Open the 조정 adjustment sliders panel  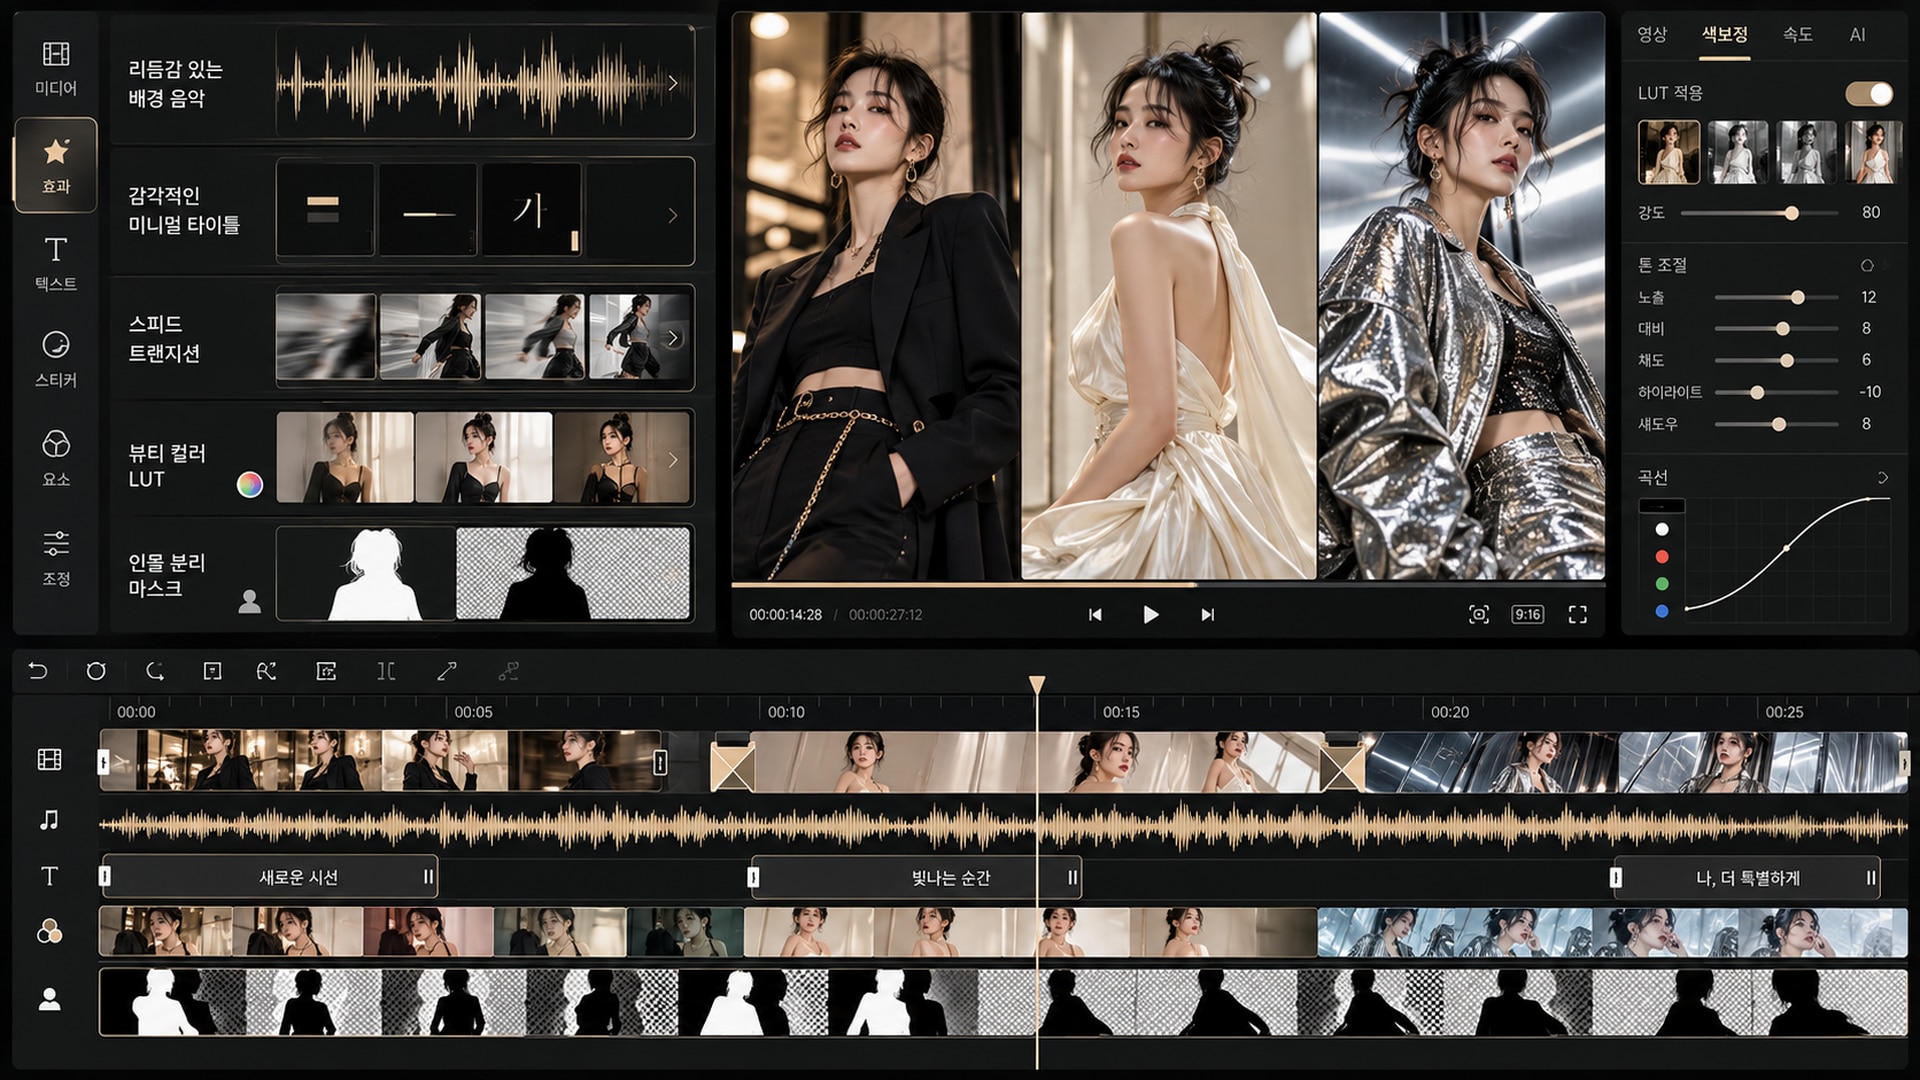pyautogui.click(x=56, y=556)
